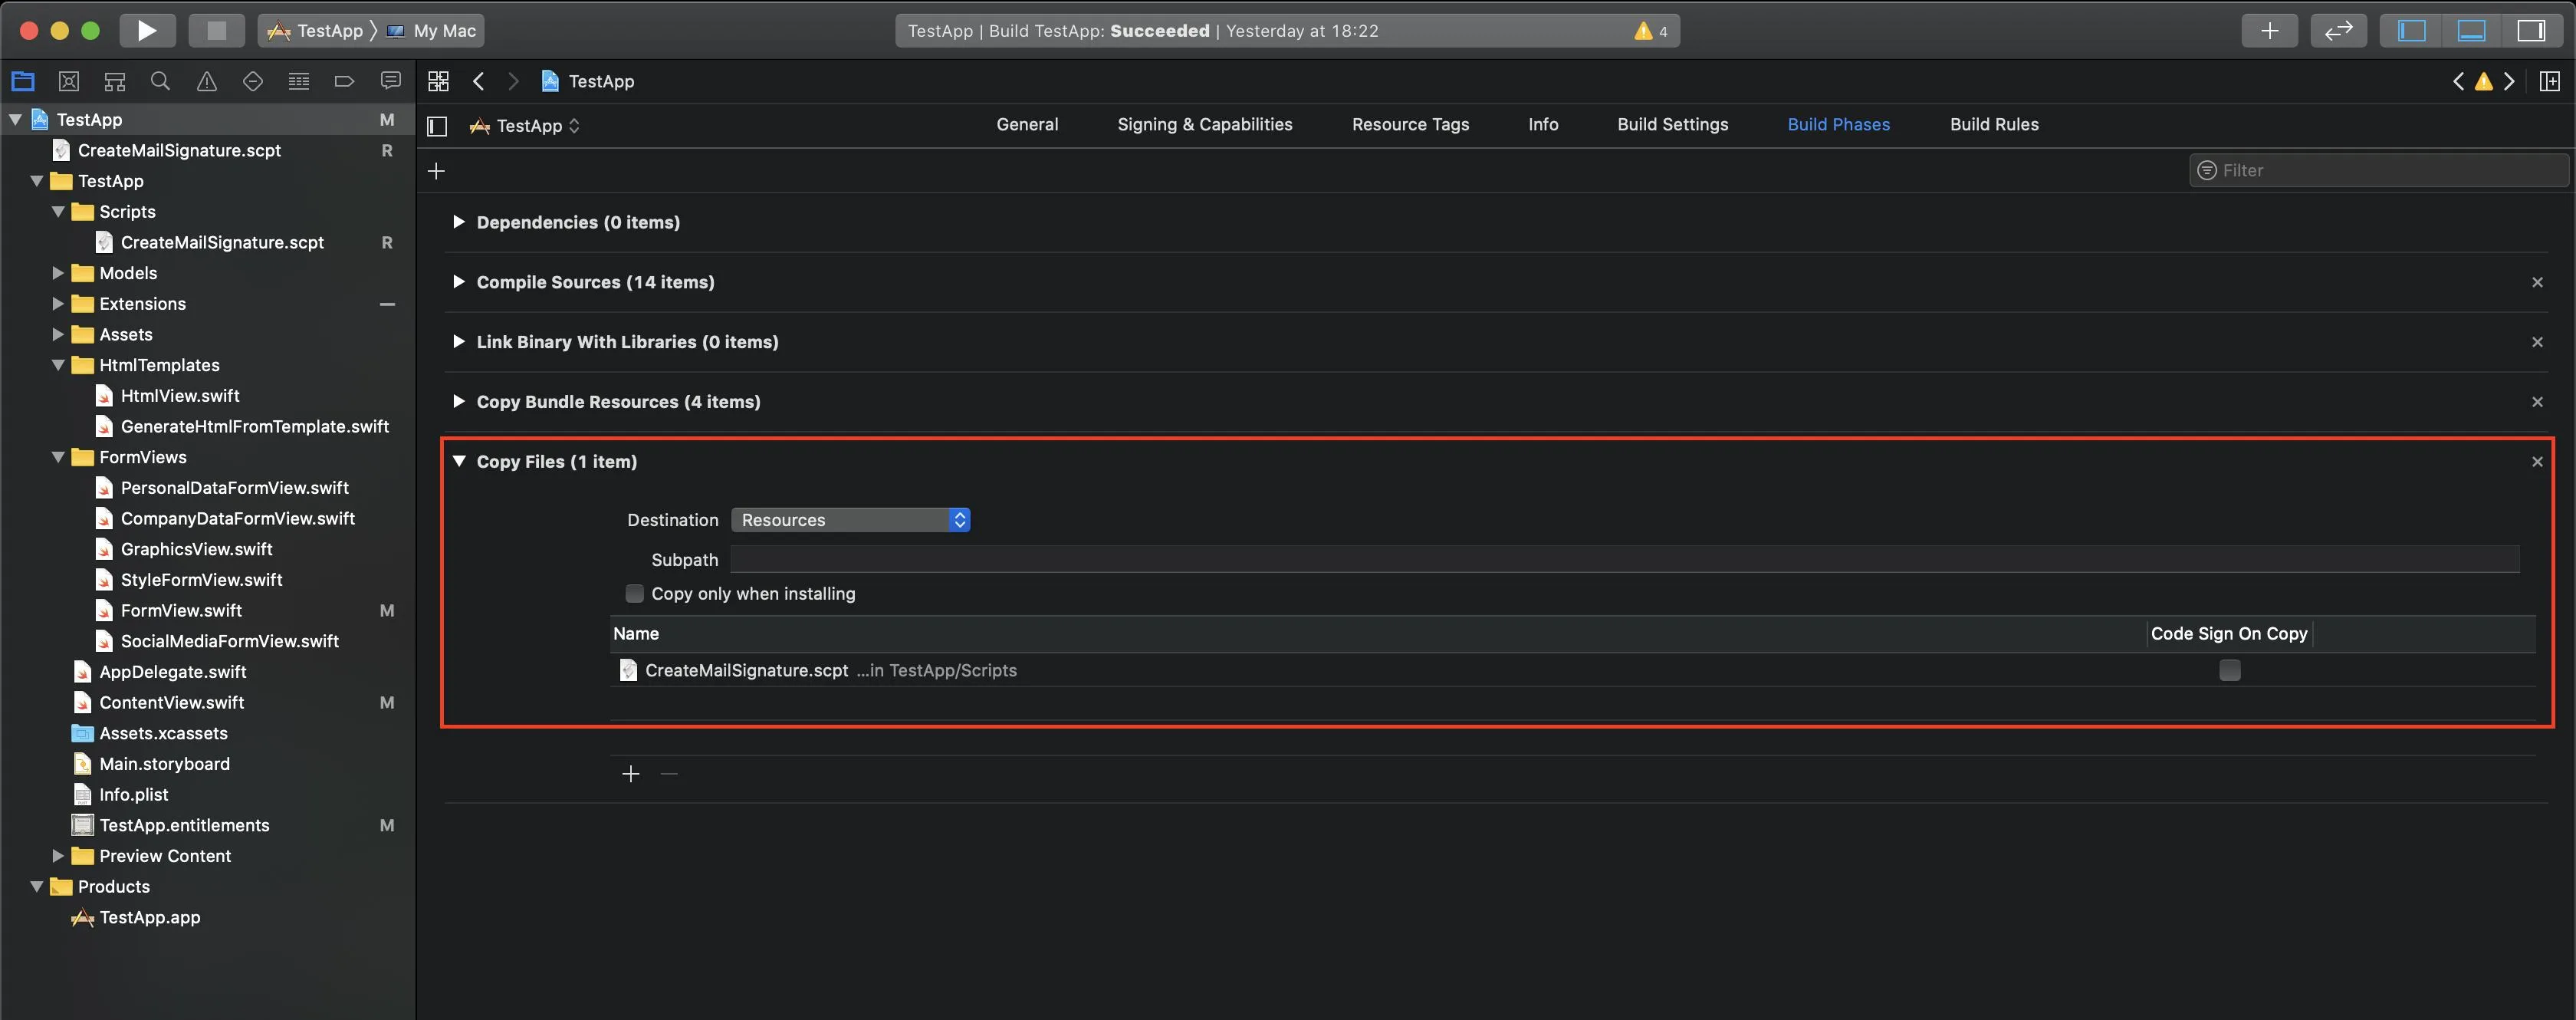The width and height of the screenshot is (2576, 1020).
Task: Click the Run (play) button
Action: coord(147,30)
